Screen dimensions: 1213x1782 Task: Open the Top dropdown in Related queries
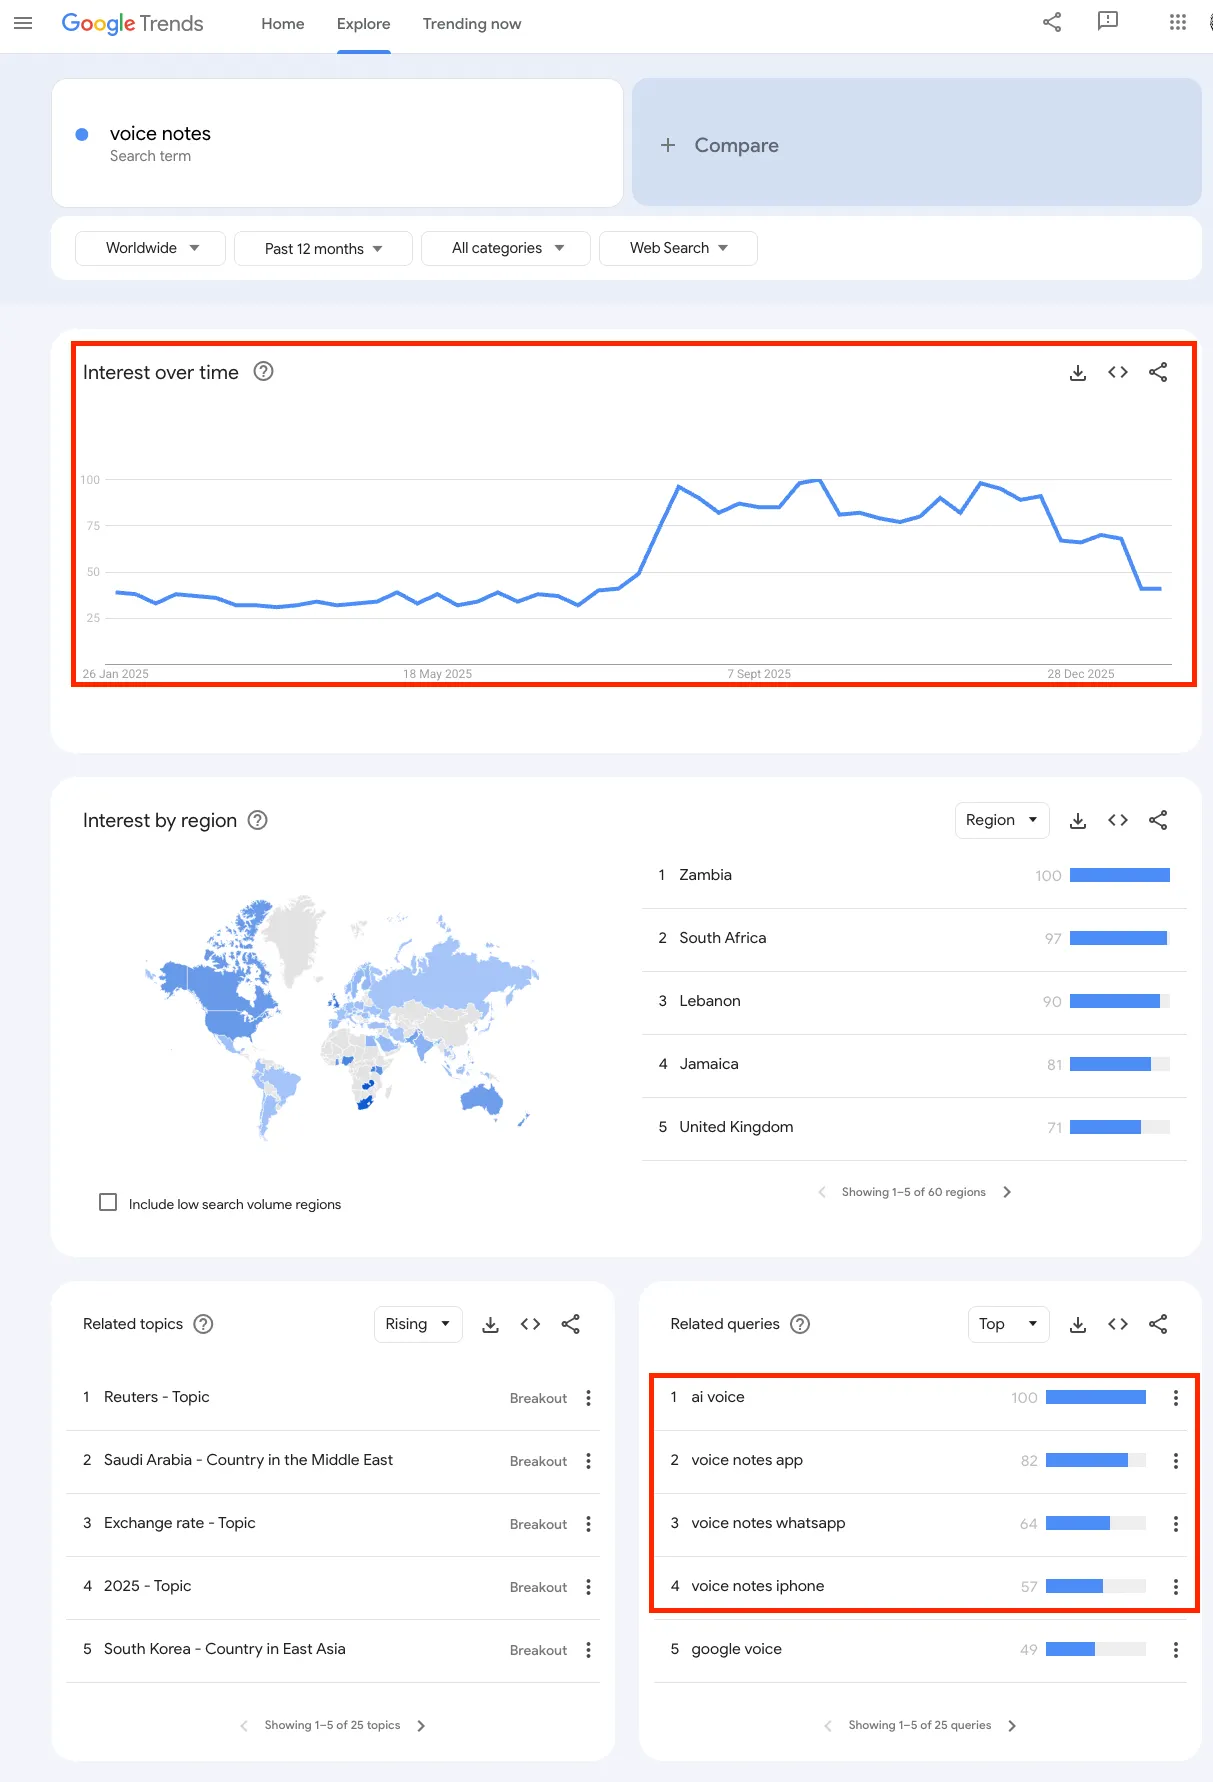tap(1009, 1324)
